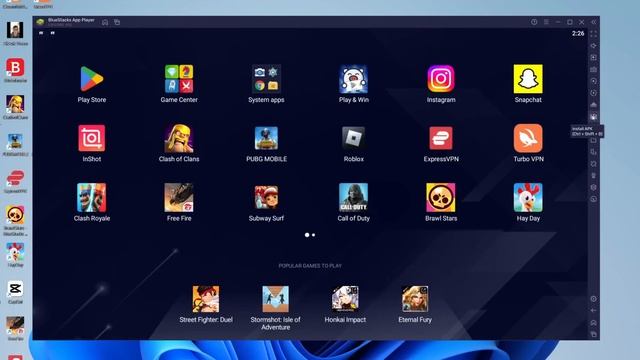
Task: Toggle fullscreen from the BlueStacks sidebar
Action: click(x=593, y=34)
